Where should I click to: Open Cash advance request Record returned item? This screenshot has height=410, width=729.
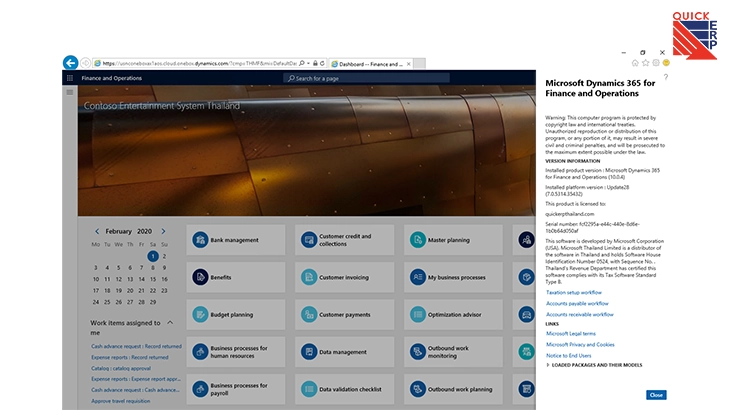136,346
